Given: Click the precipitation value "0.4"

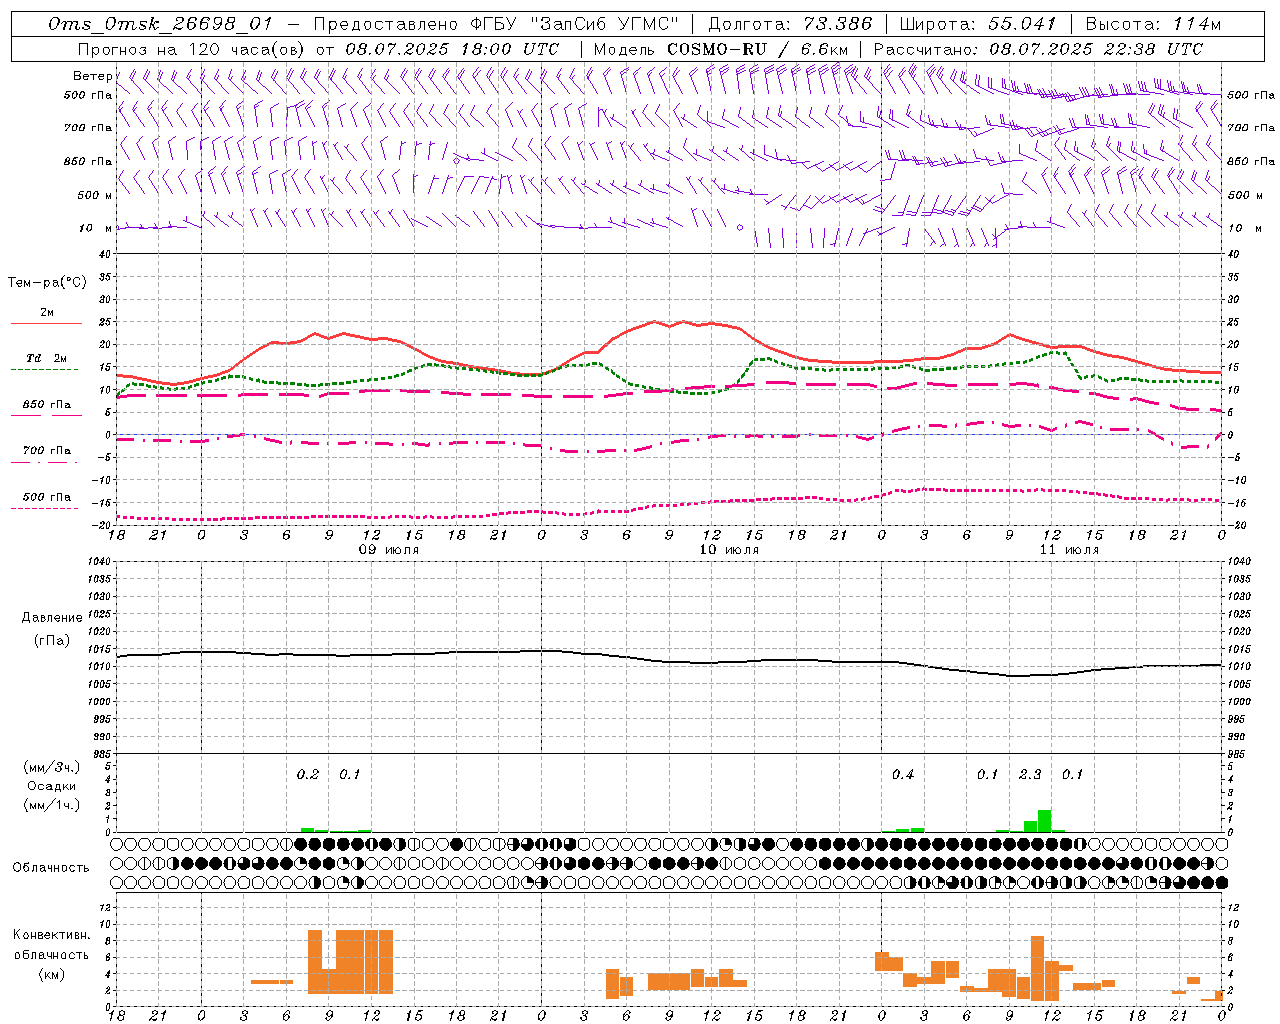Looking at the screenshot, I should pyautogui.click(x=903, y=775).
